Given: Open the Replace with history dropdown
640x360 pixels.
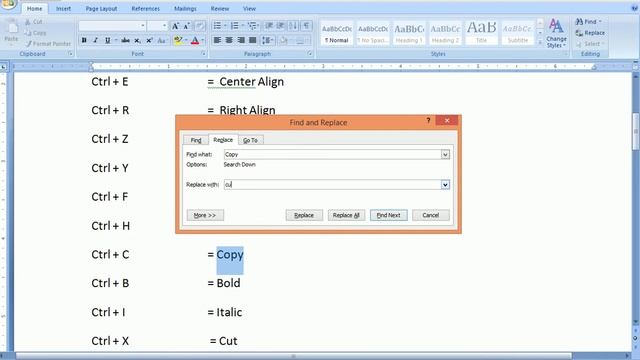Looking at the screenshot, I should pos(445,184).
